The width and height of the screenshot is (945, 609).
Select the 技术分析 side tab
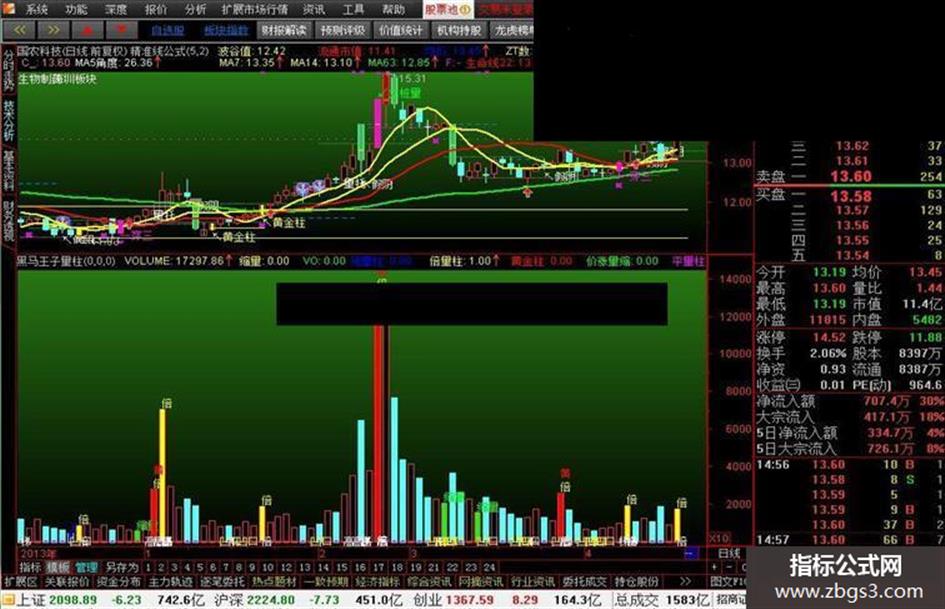[8, 120]
